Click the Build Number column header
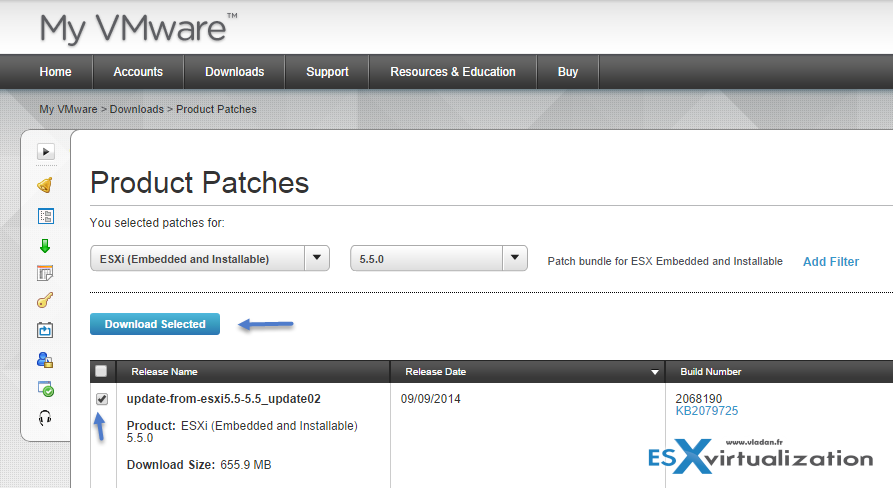The width and height of the screenshot is (893, 488). [711, 371]
